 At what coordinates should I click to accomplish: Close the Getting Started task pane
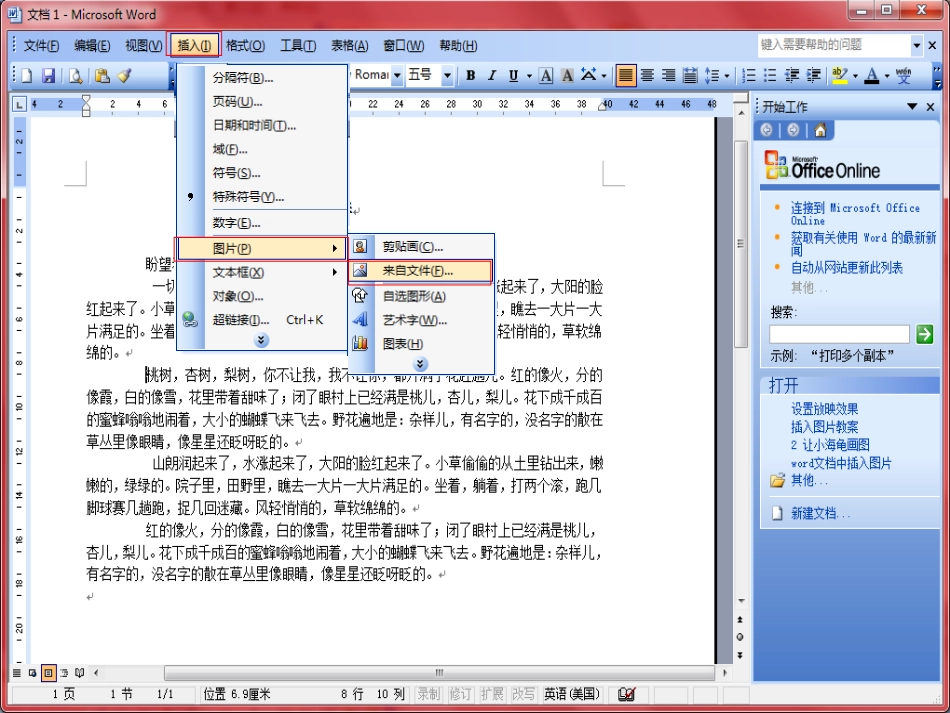pyautogui.click(x=931, y=107)
